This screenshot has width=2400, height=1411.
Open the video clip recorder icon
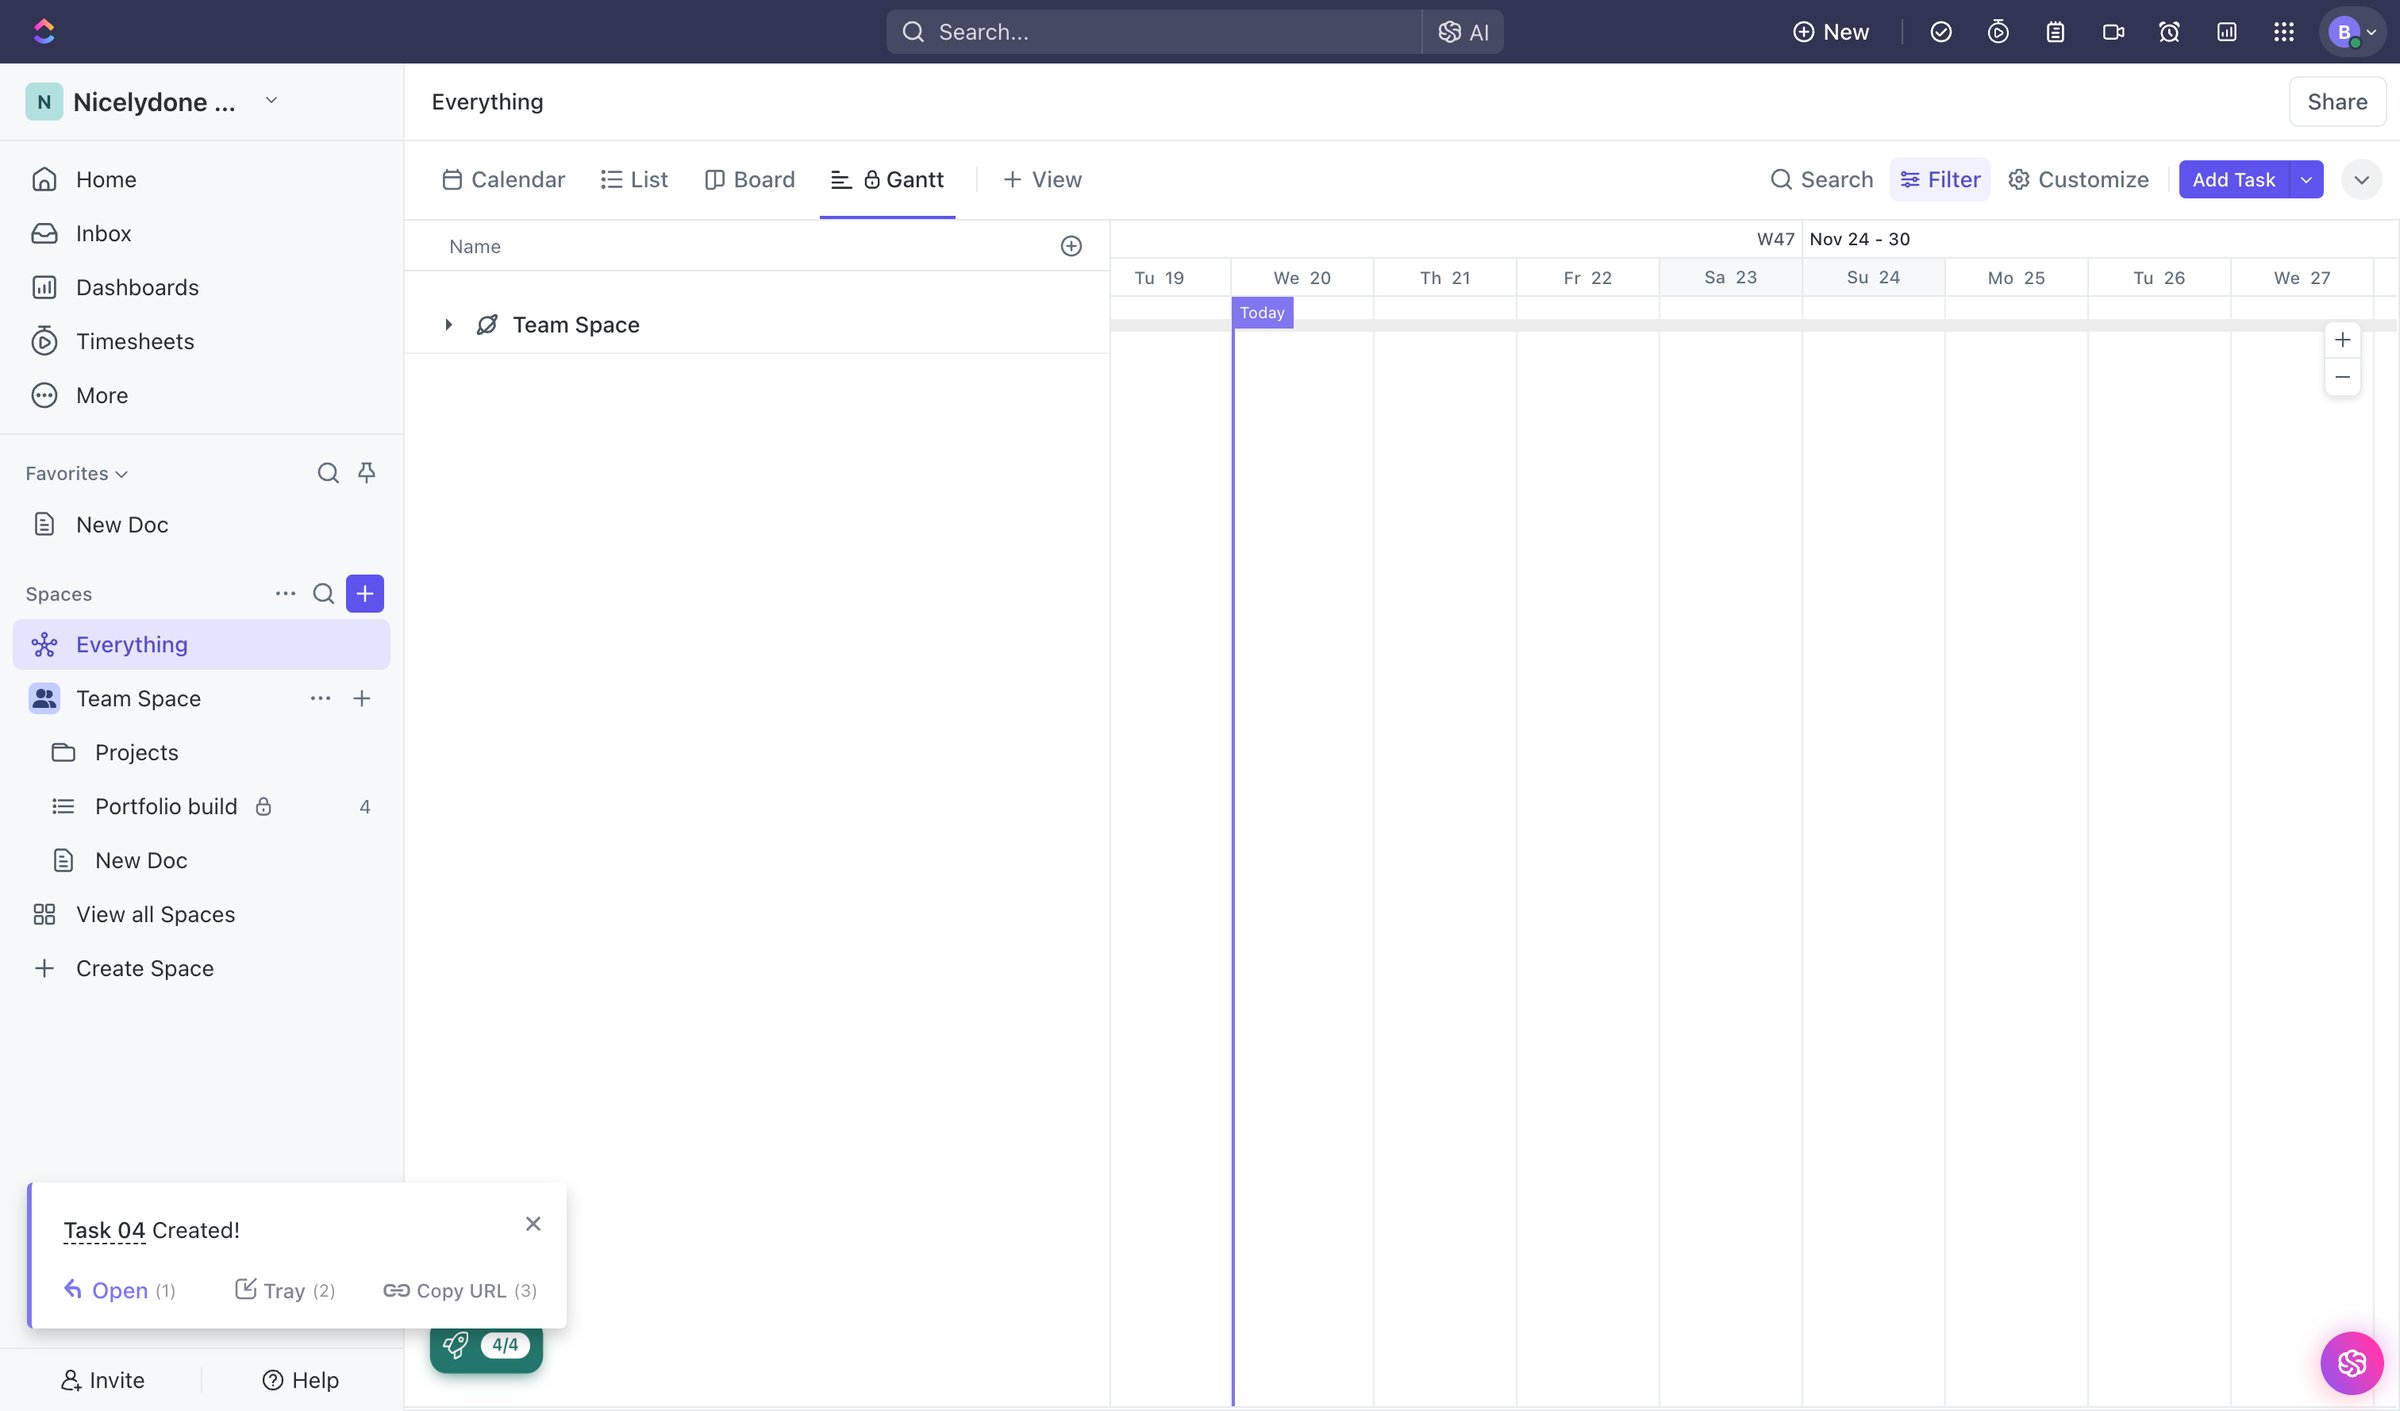(2112, 32)
